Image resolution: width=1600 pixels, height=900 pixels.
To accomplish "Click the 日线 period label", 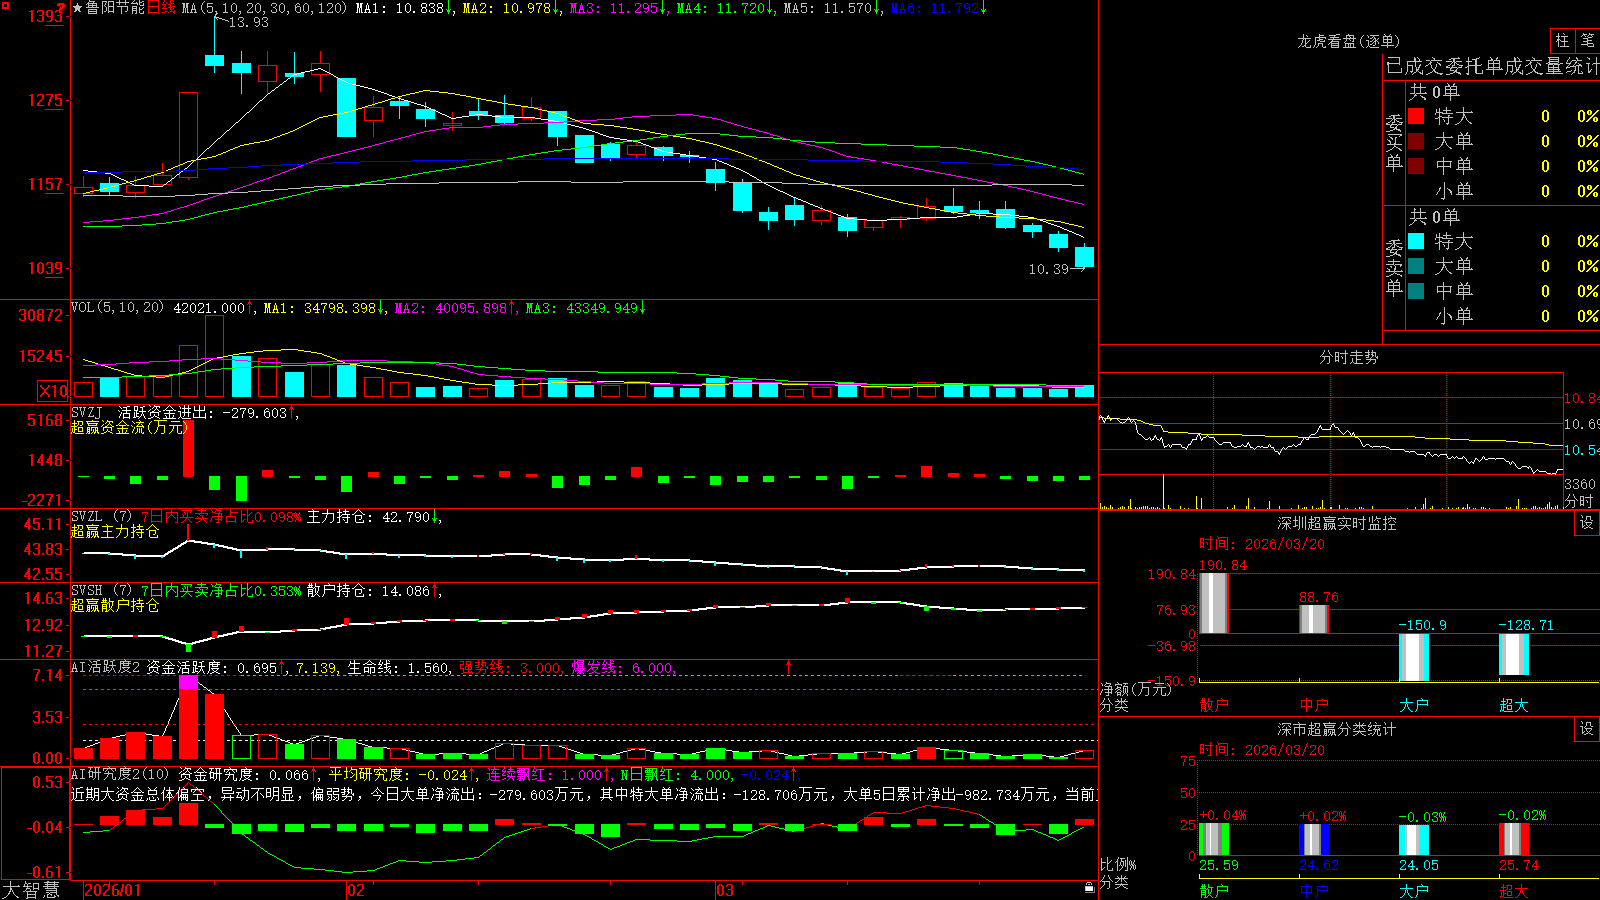I will 161,8.
